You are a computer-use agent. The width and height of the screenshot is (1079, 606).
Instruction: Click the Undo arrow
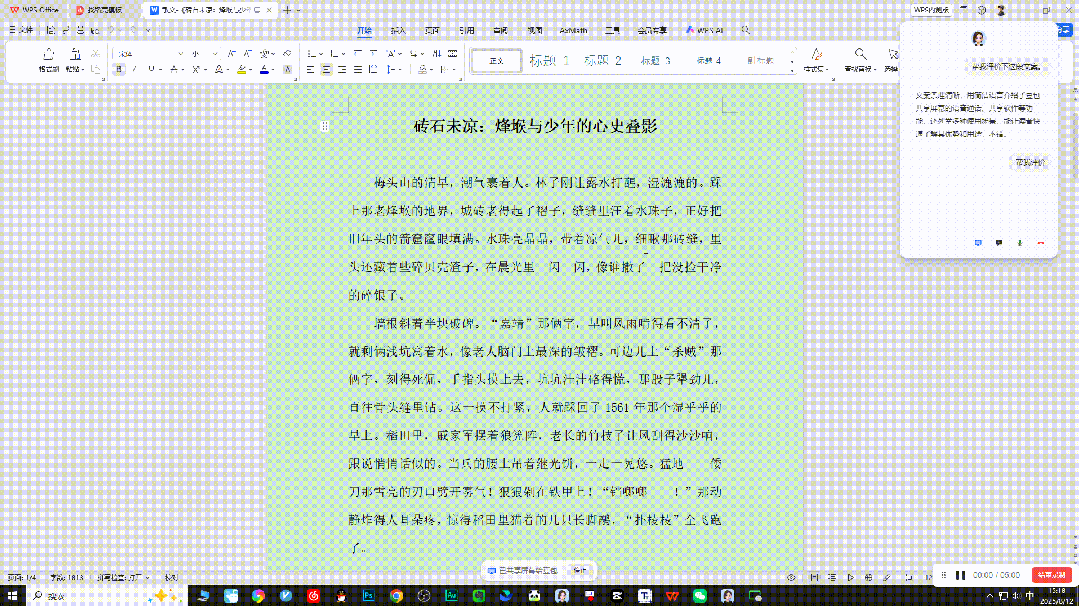pyautogui.click(x=111, y=30)
